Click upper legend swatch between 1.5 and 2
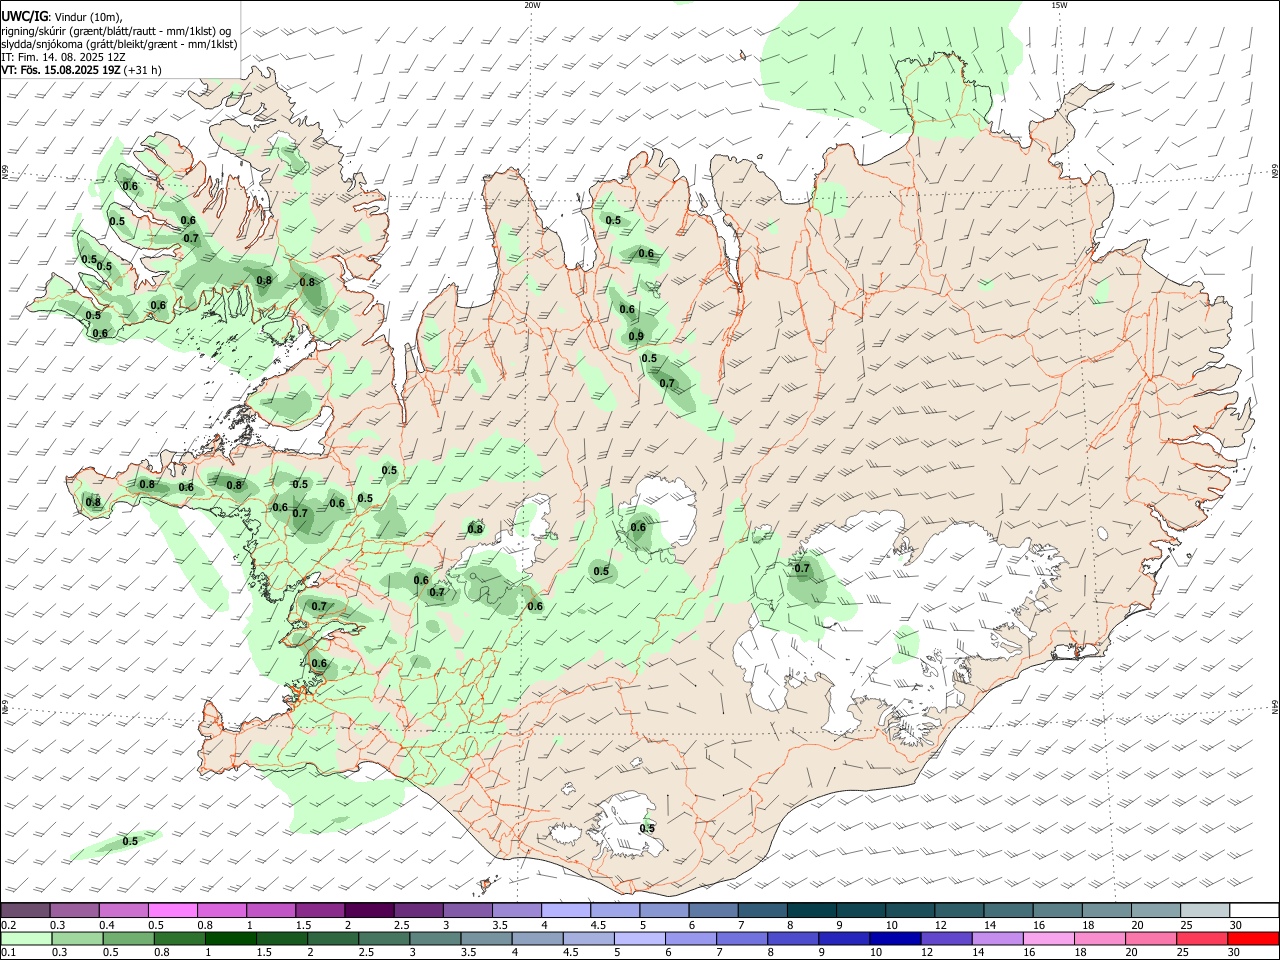 click(320, 911)
